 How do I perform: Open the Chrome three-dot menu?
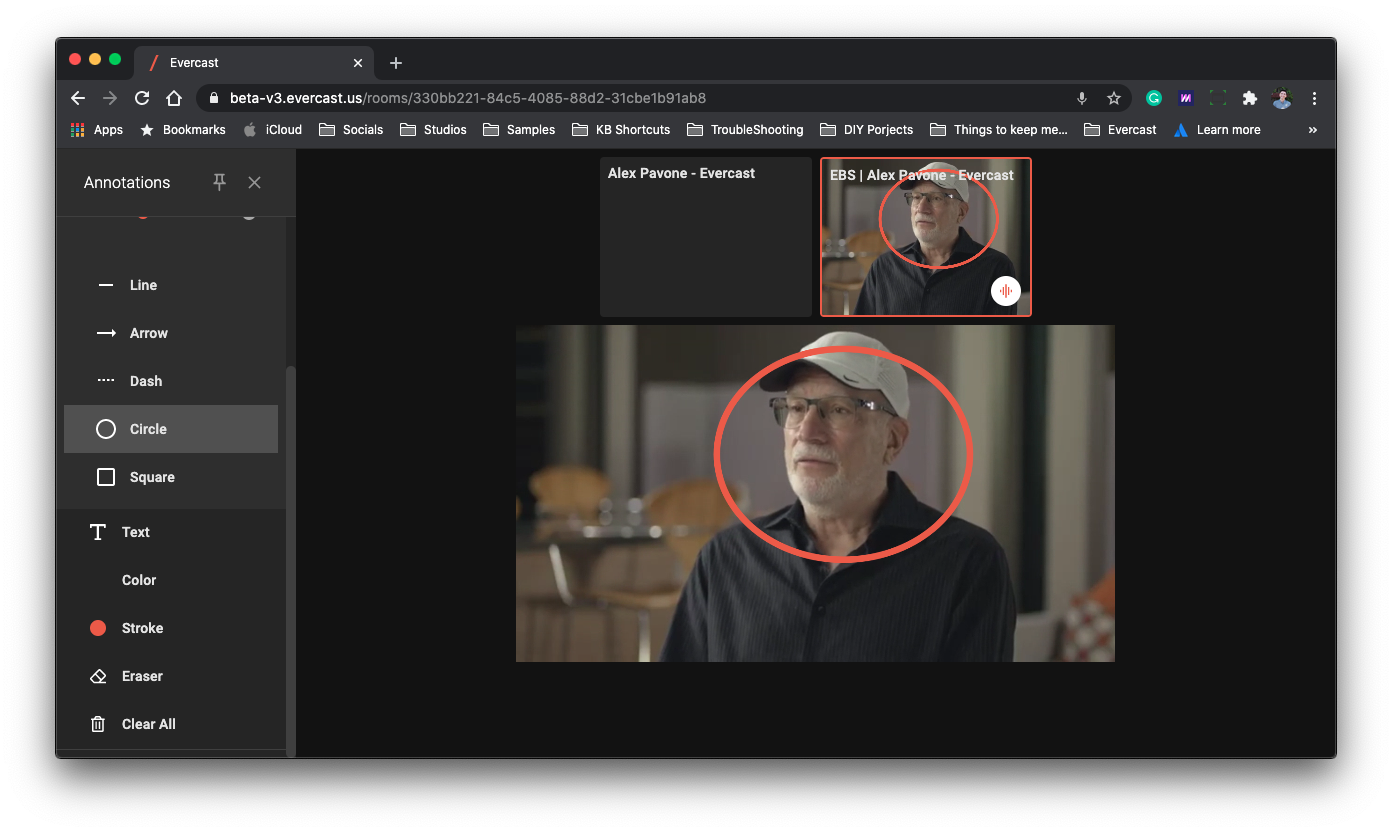(x=1314, y=98)
